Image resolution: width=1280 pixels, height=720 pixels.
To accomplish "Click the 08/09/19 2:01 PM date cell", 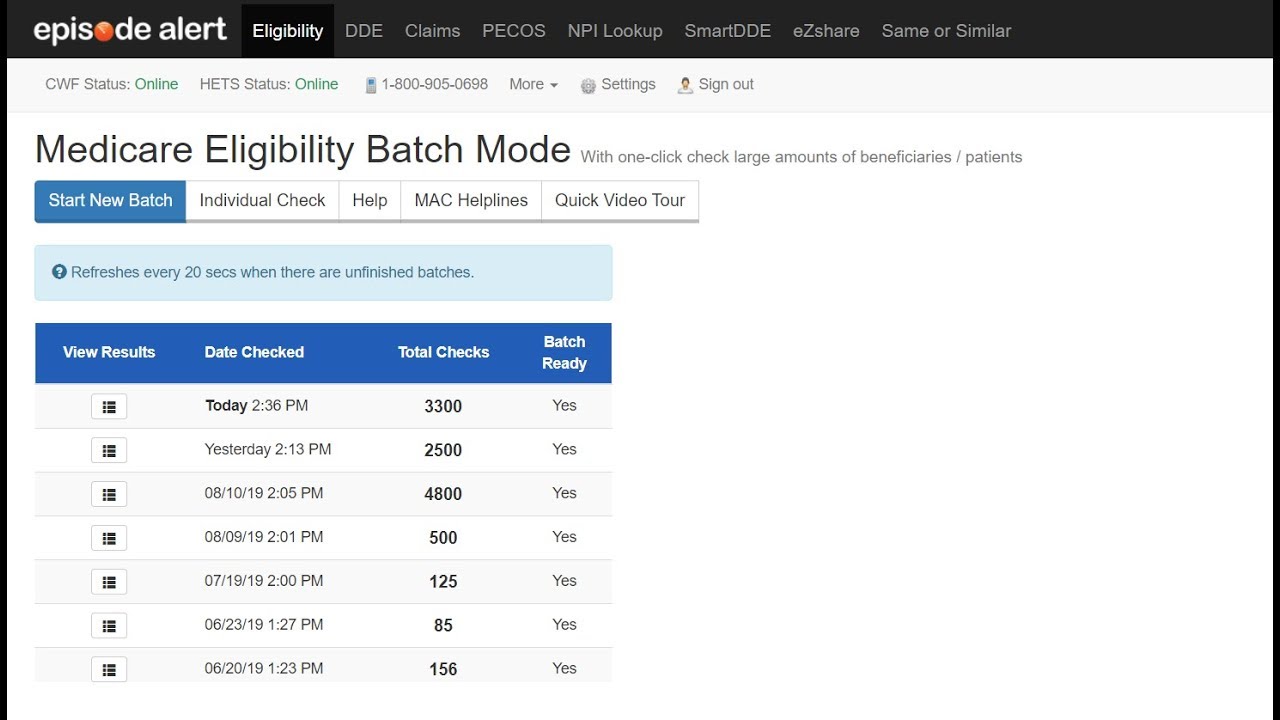I will coord(264,537).
